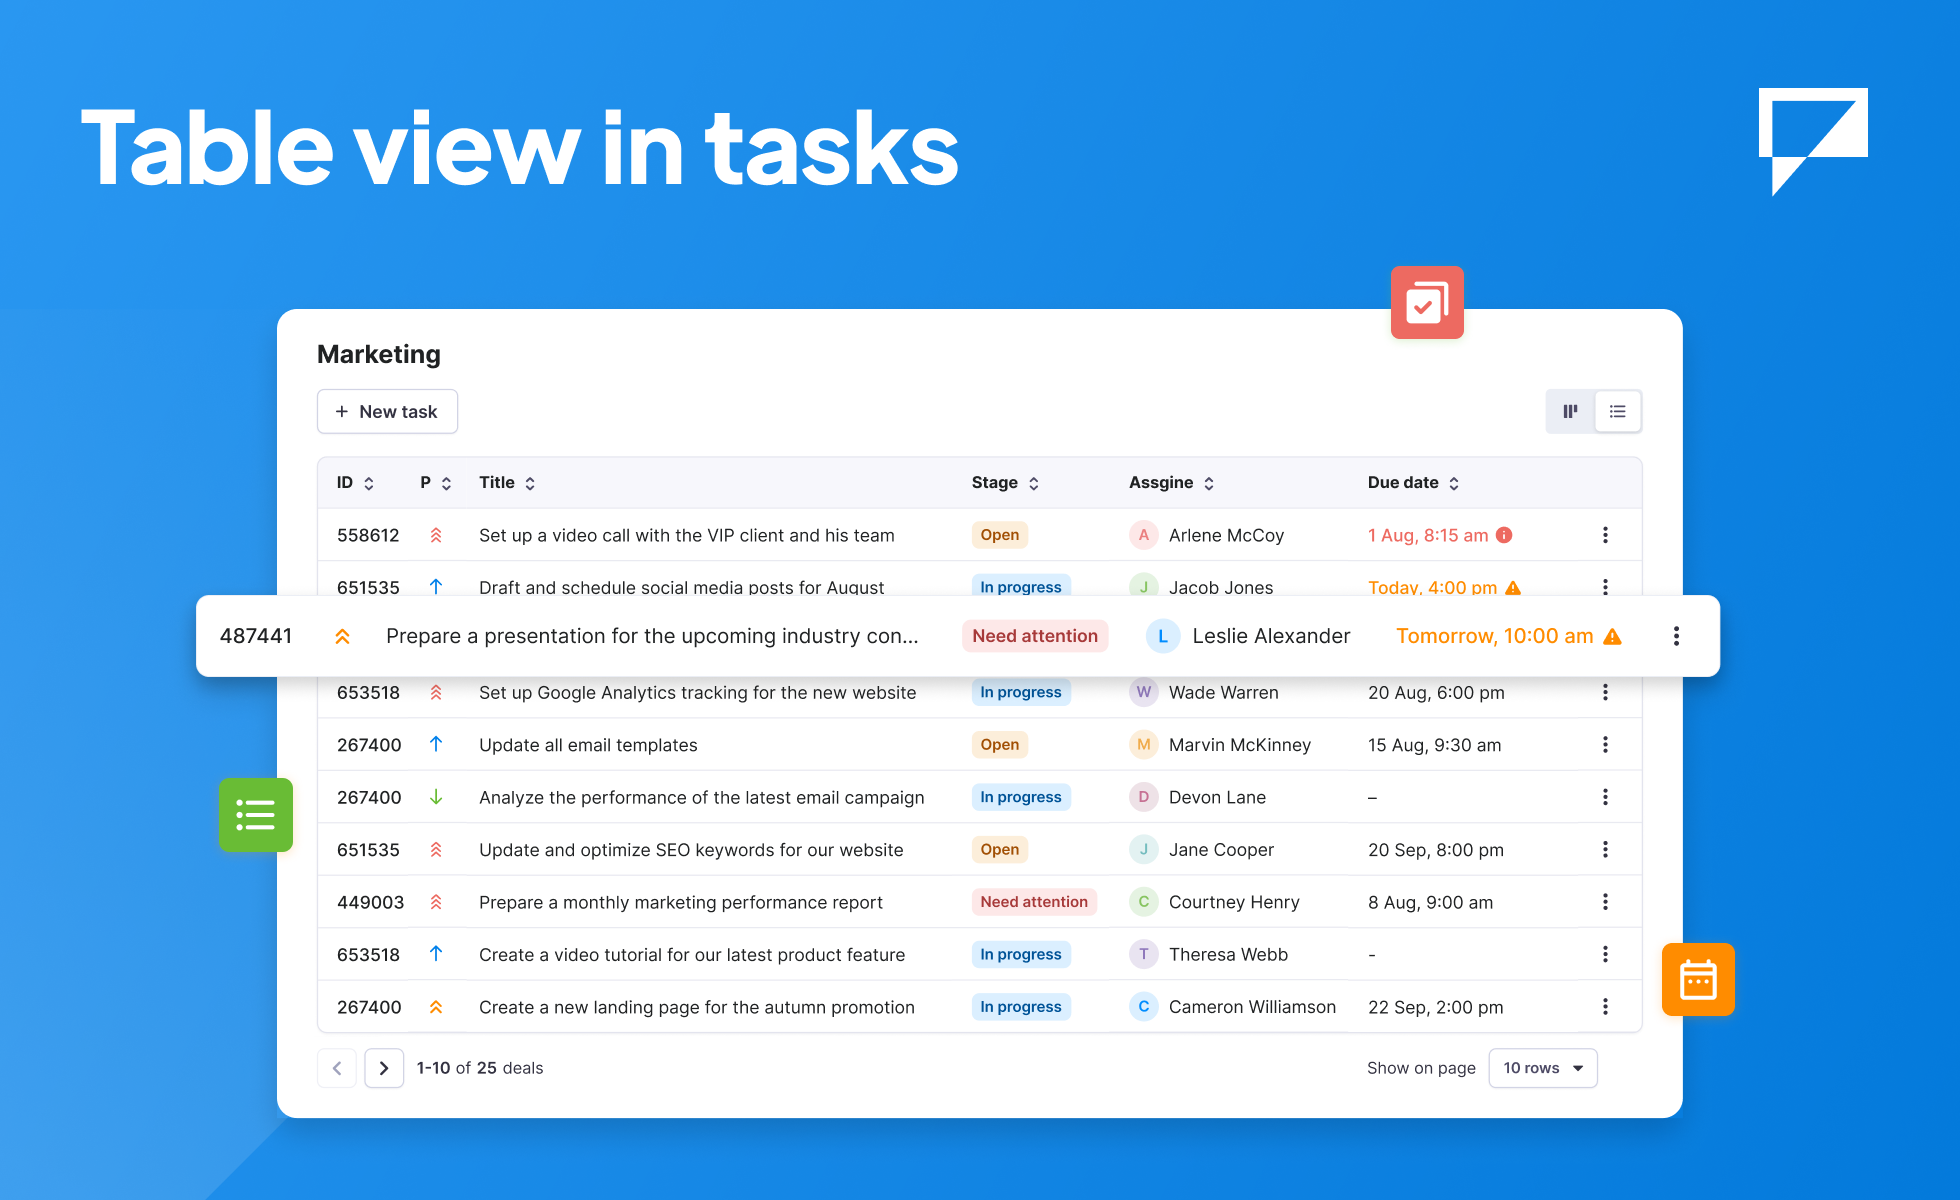
Task: Open row menu for Arlene McCoy task
Action: click(x=1605, y=535)
